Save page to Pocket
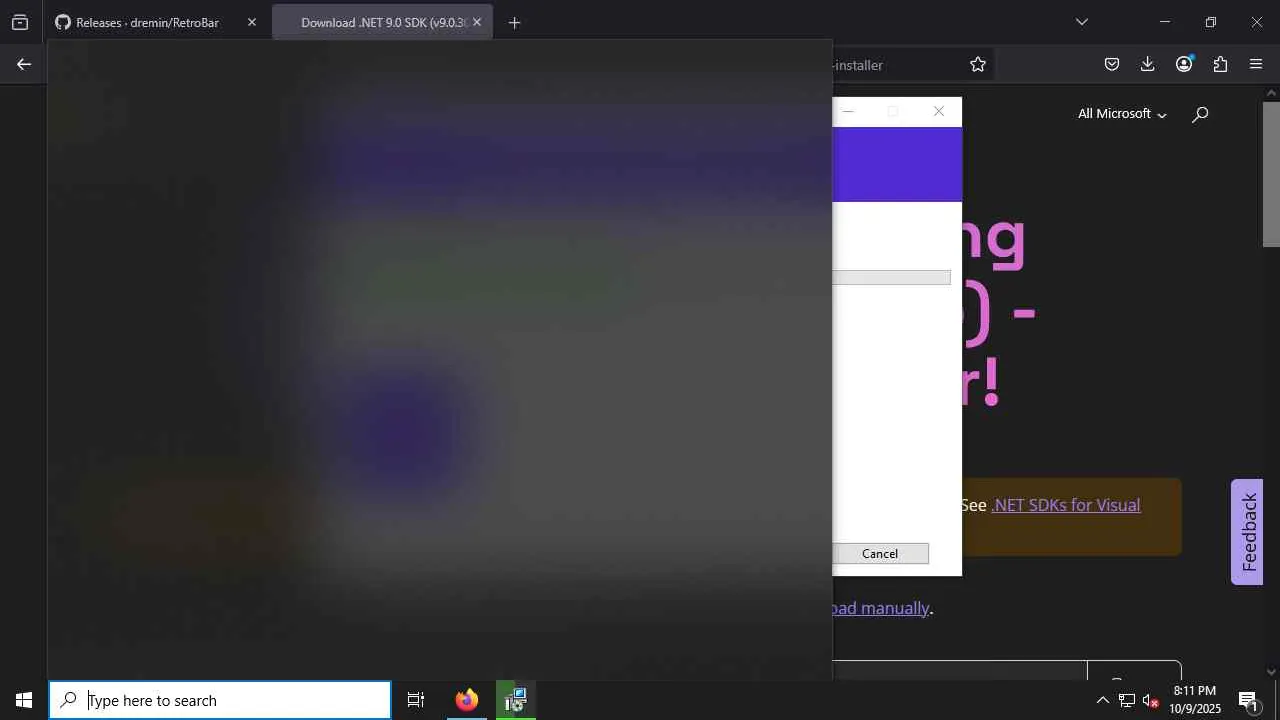1280x720 pixels. [x=1112, y=64]
